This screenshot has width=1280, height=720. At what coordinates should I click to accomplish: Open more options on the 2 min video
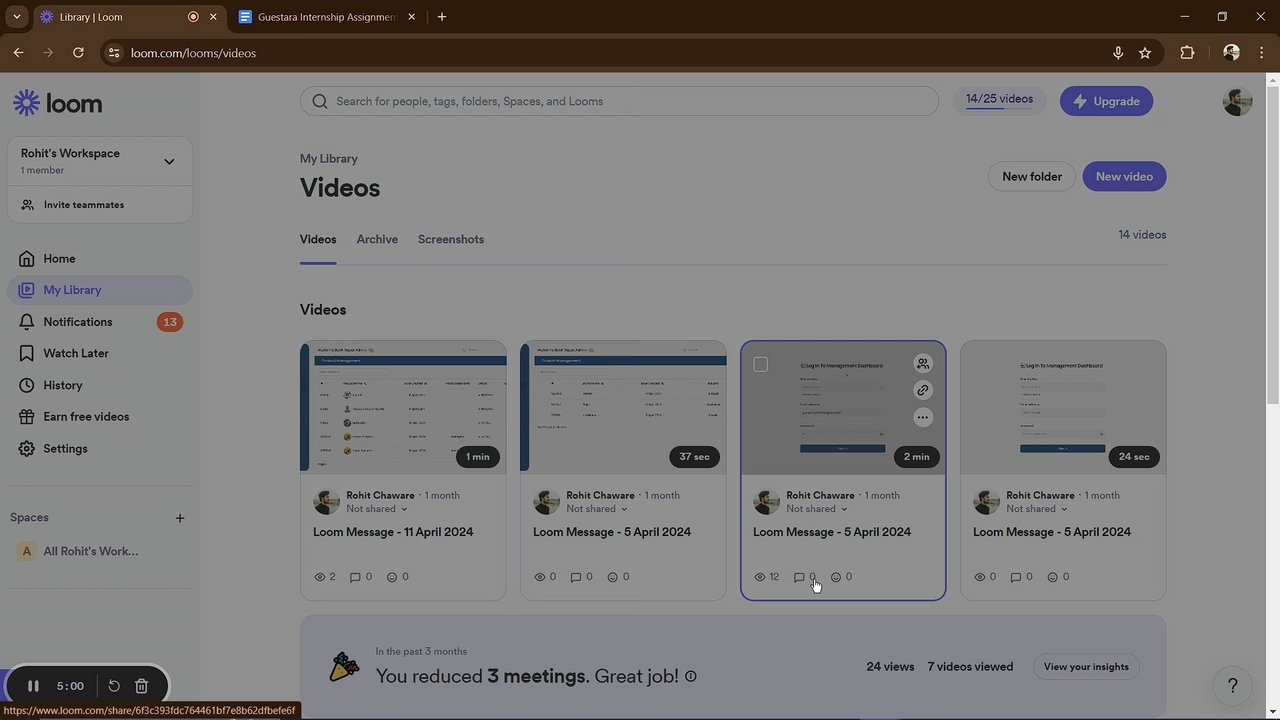click(923, 417)
